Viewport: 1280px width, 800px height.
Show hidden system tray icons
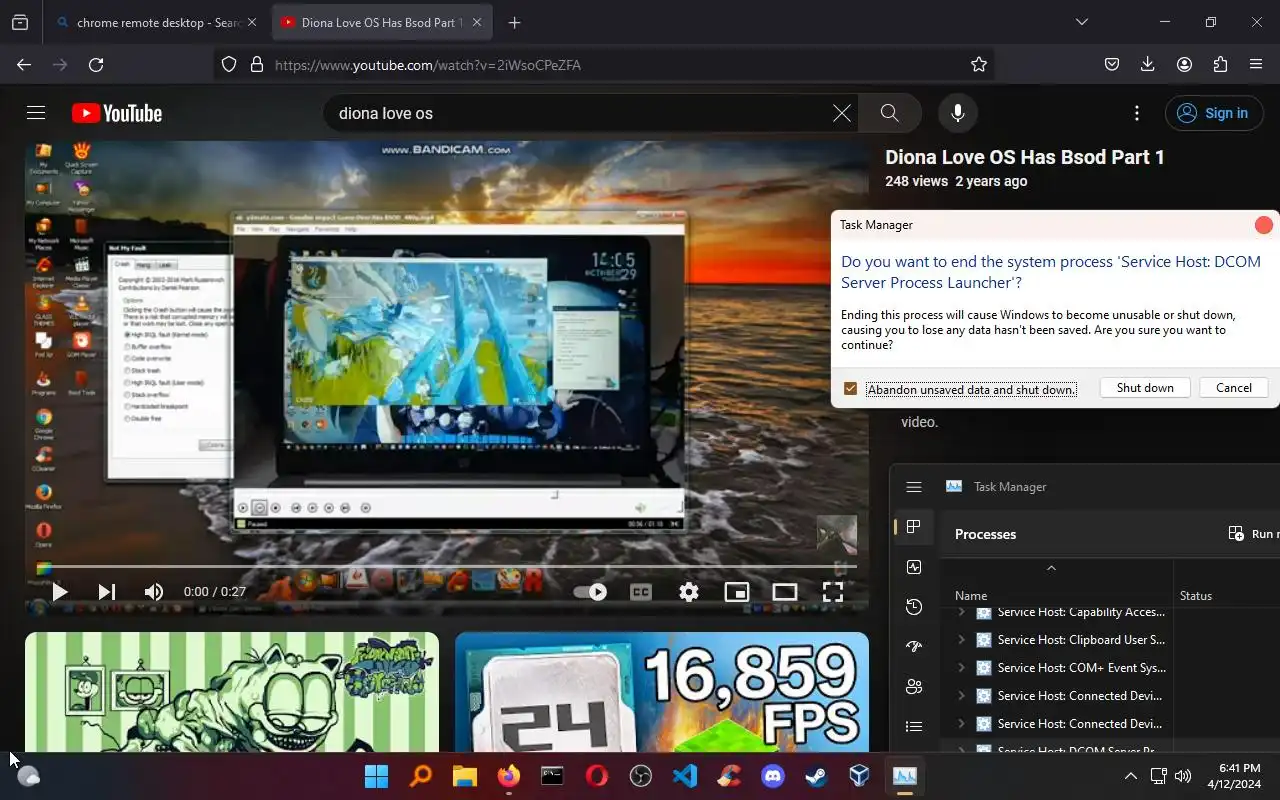point(1131,776)
